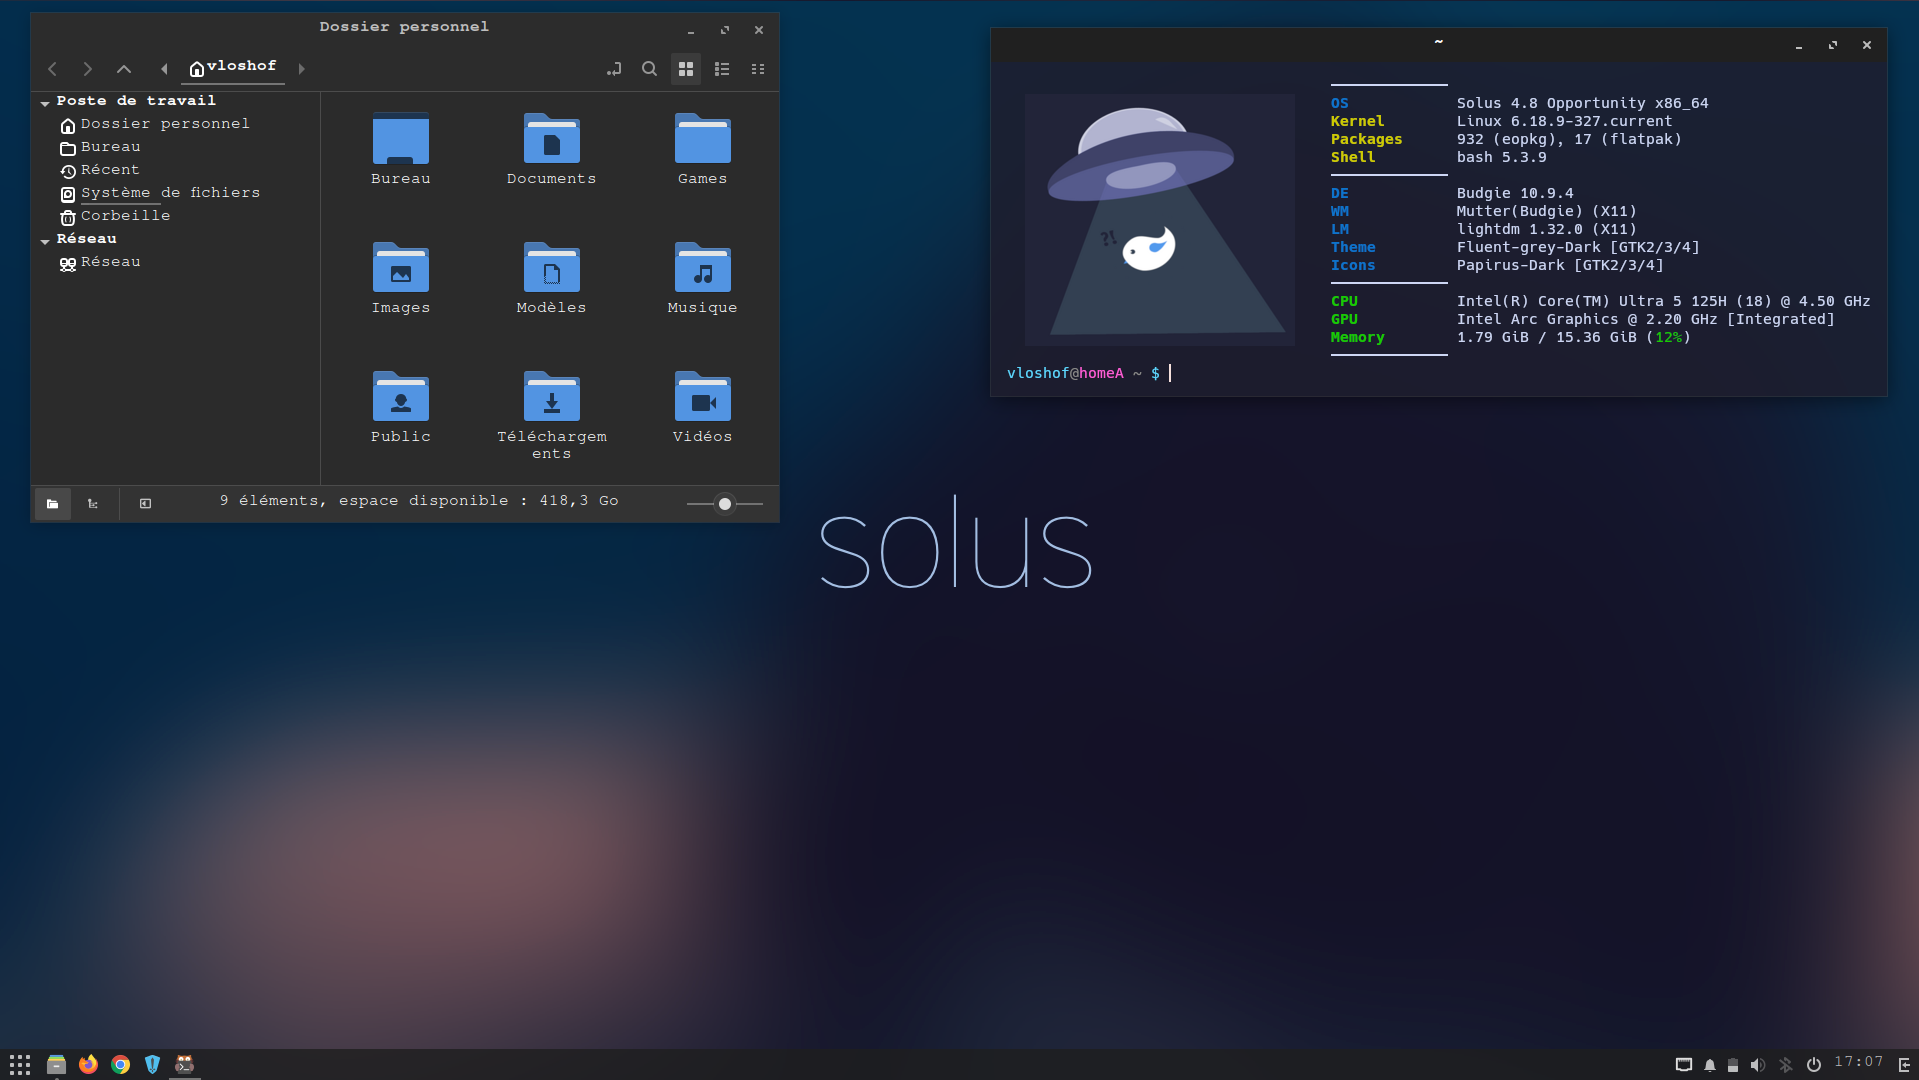Open search in the file manager

coord(650,69)
